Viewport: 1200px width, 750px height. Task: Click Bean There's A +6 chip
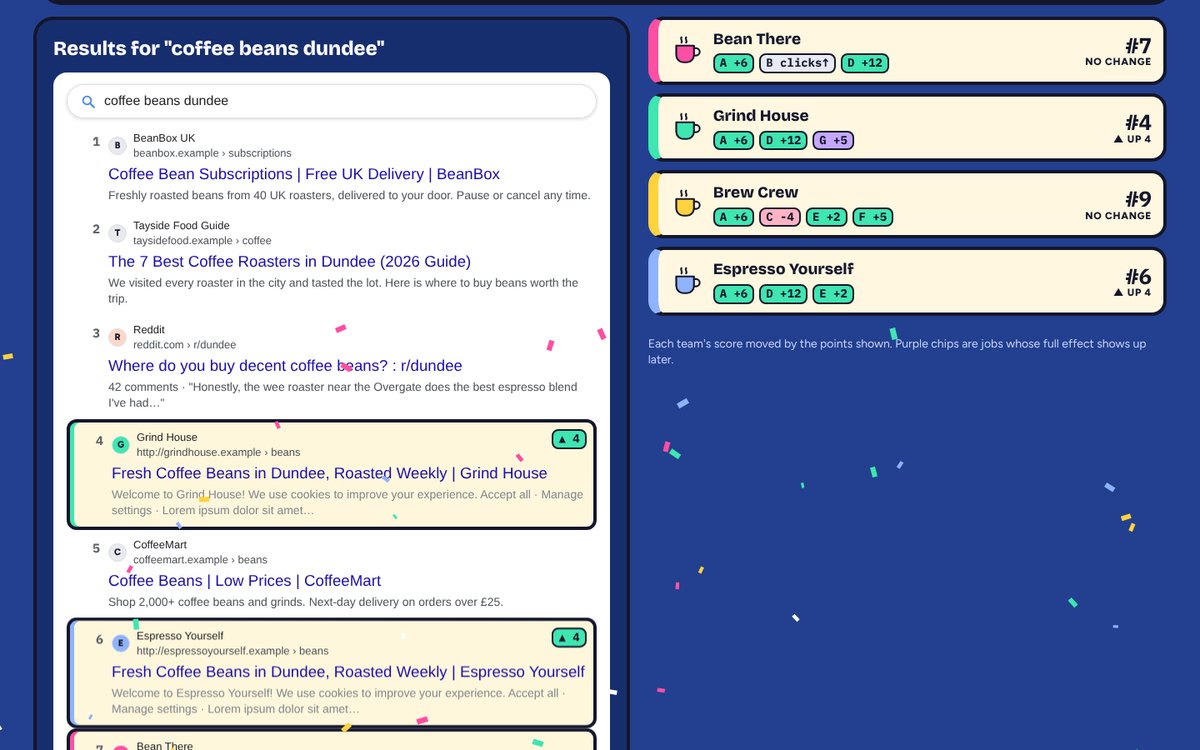[734, 63]
